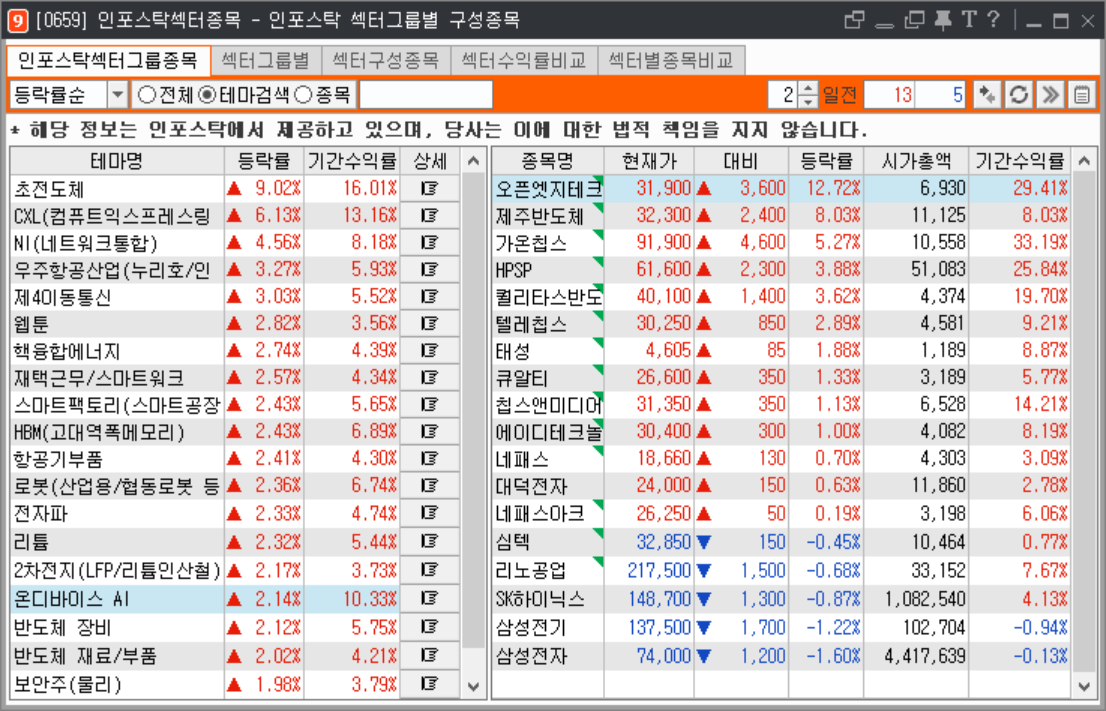
Task: Click the list view icon in toolbar
Action: 1081,95
